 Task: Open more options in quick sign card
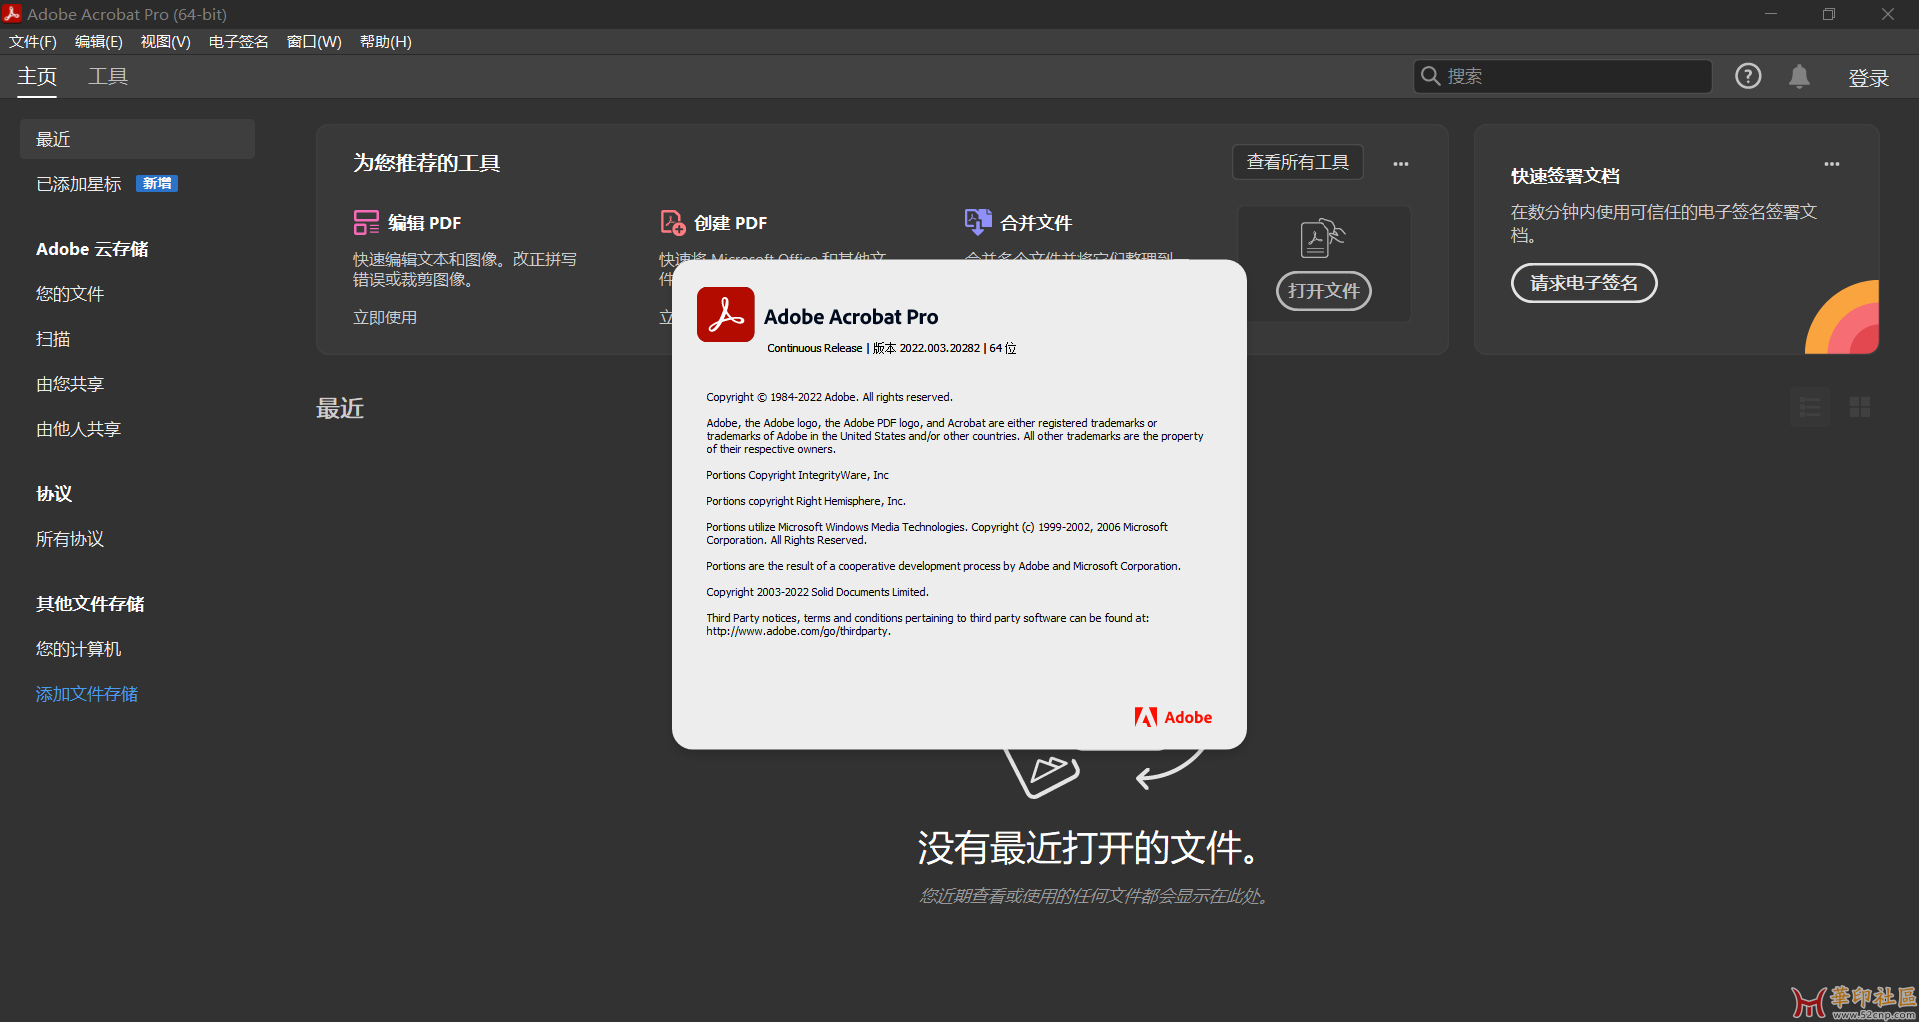point(1832,164)
